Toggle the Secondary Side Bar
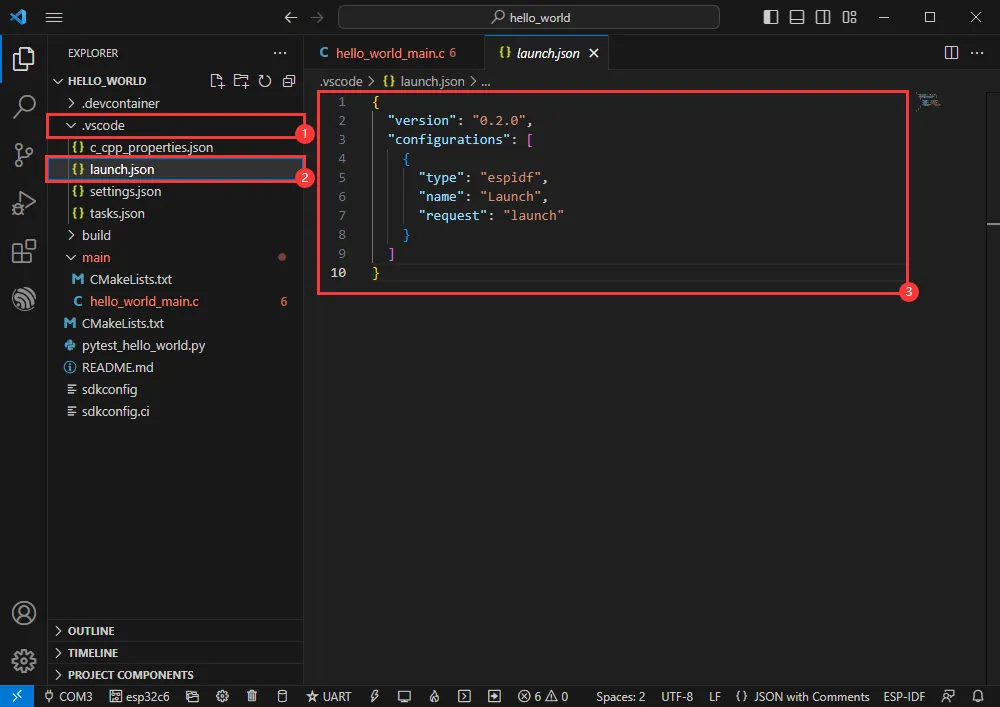Viewport: 1000px width, 707px height. click(x=823, y=17)
